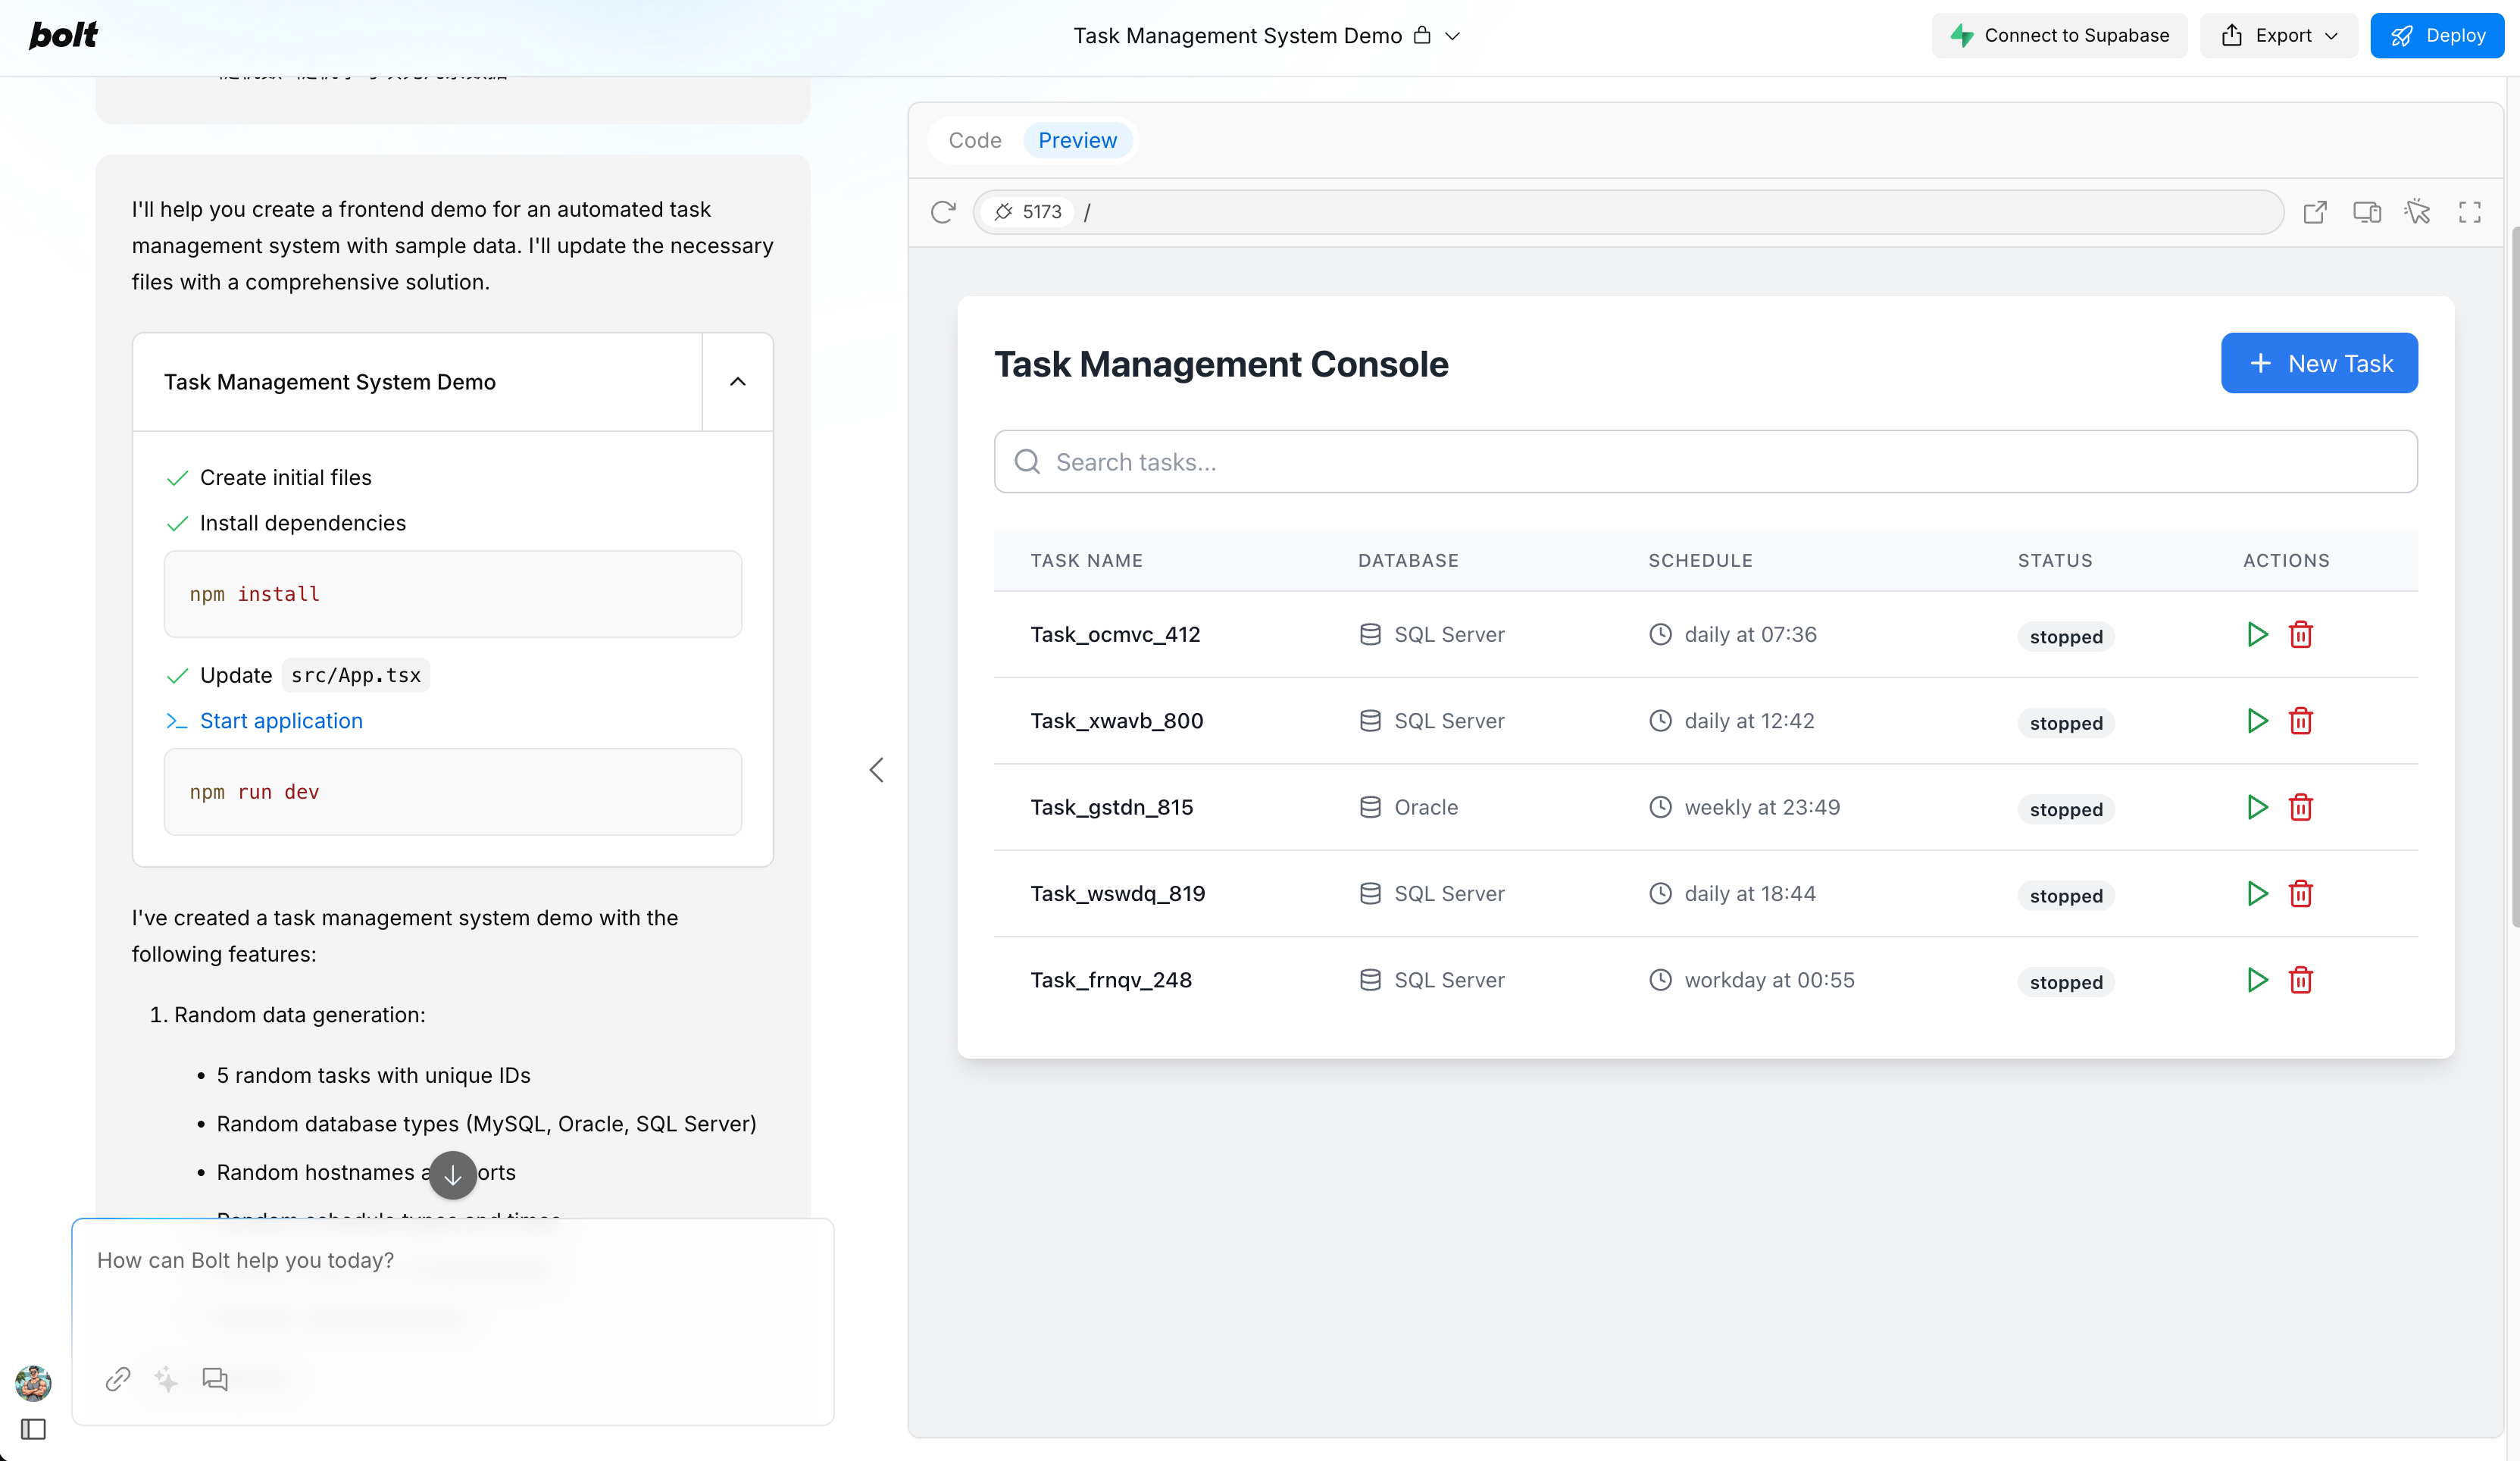Expand the project title dropdown chevron

click(x=1453, y=36)
